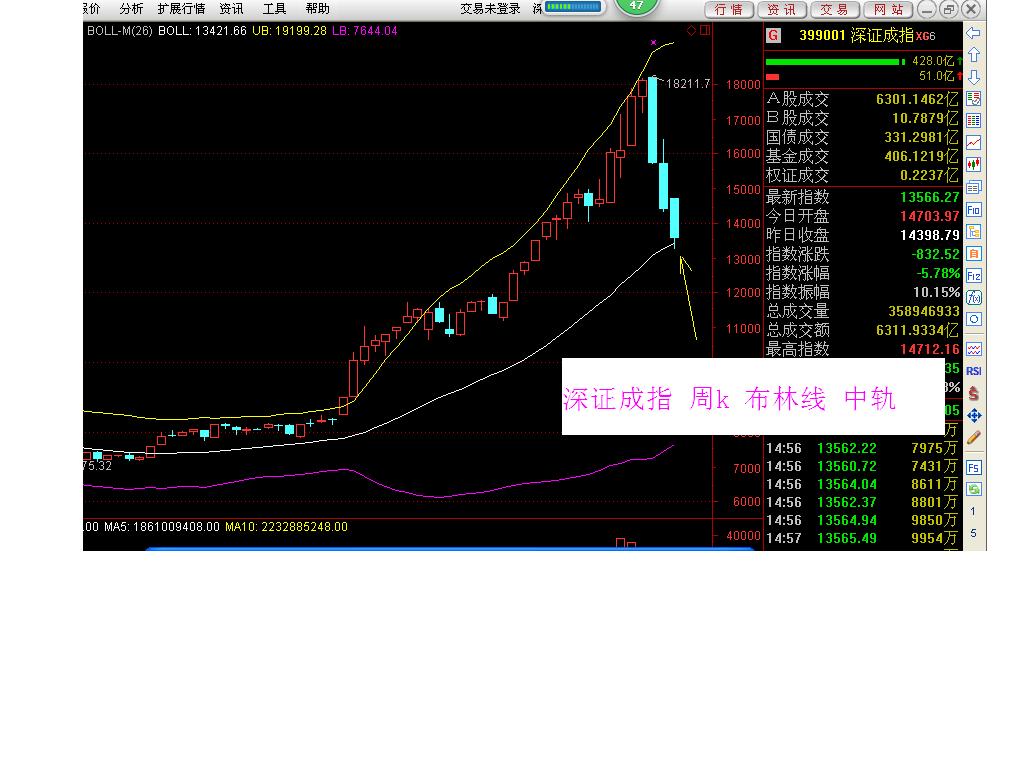Click the A股成交 value 6301.1462亿
Image resolution: width=1024 pixels, height=768 pixels.
(x=918, y=99)
